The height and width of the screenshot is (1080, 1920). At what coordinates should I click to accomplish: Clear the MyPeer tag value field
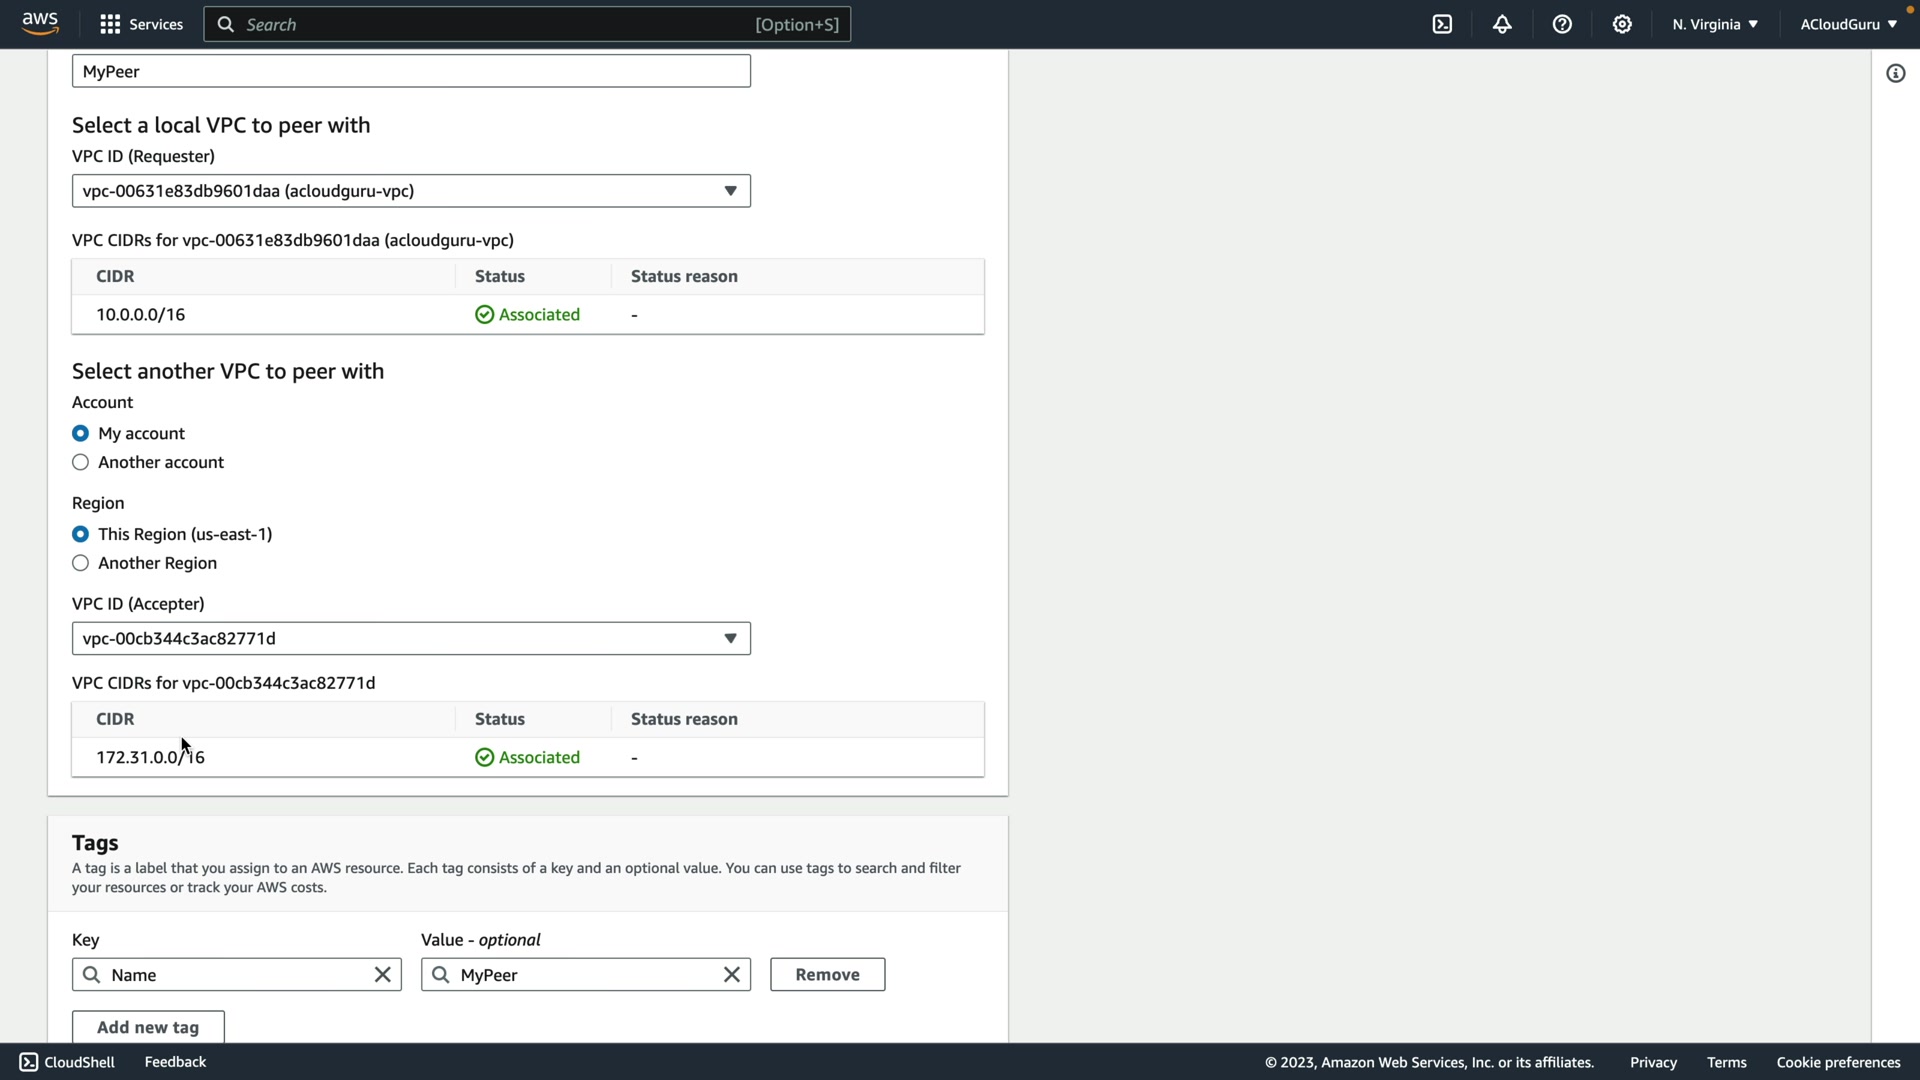coord(731,975)
